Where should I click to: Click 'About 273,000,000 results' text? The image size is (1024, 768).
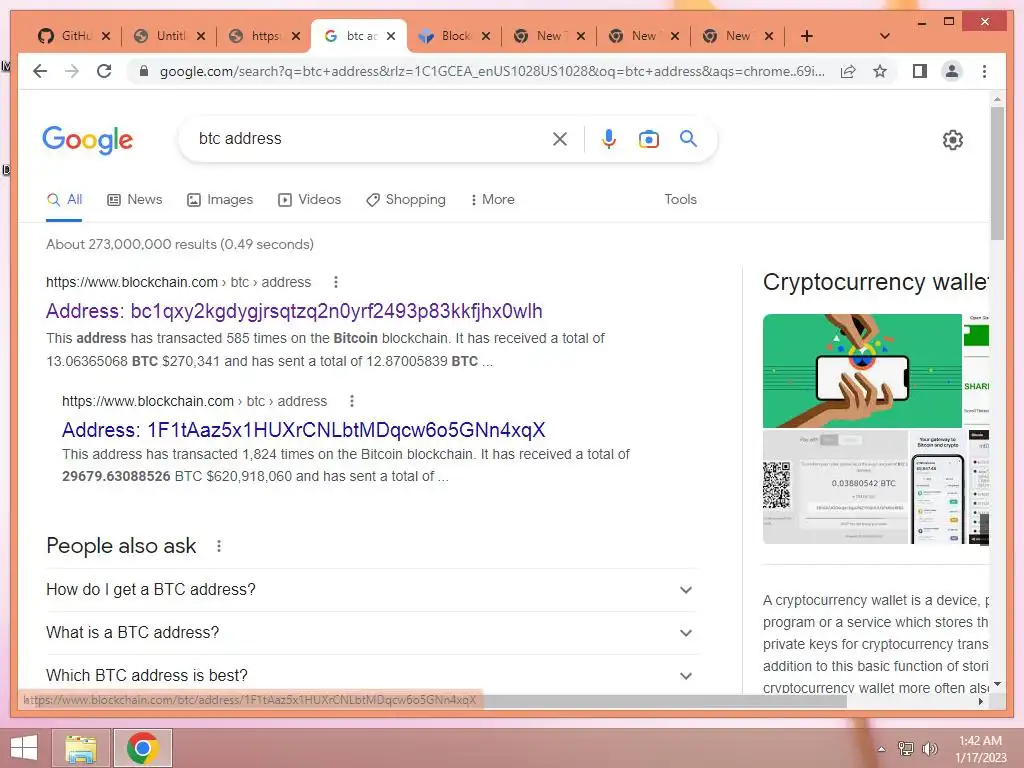[180, 244]
